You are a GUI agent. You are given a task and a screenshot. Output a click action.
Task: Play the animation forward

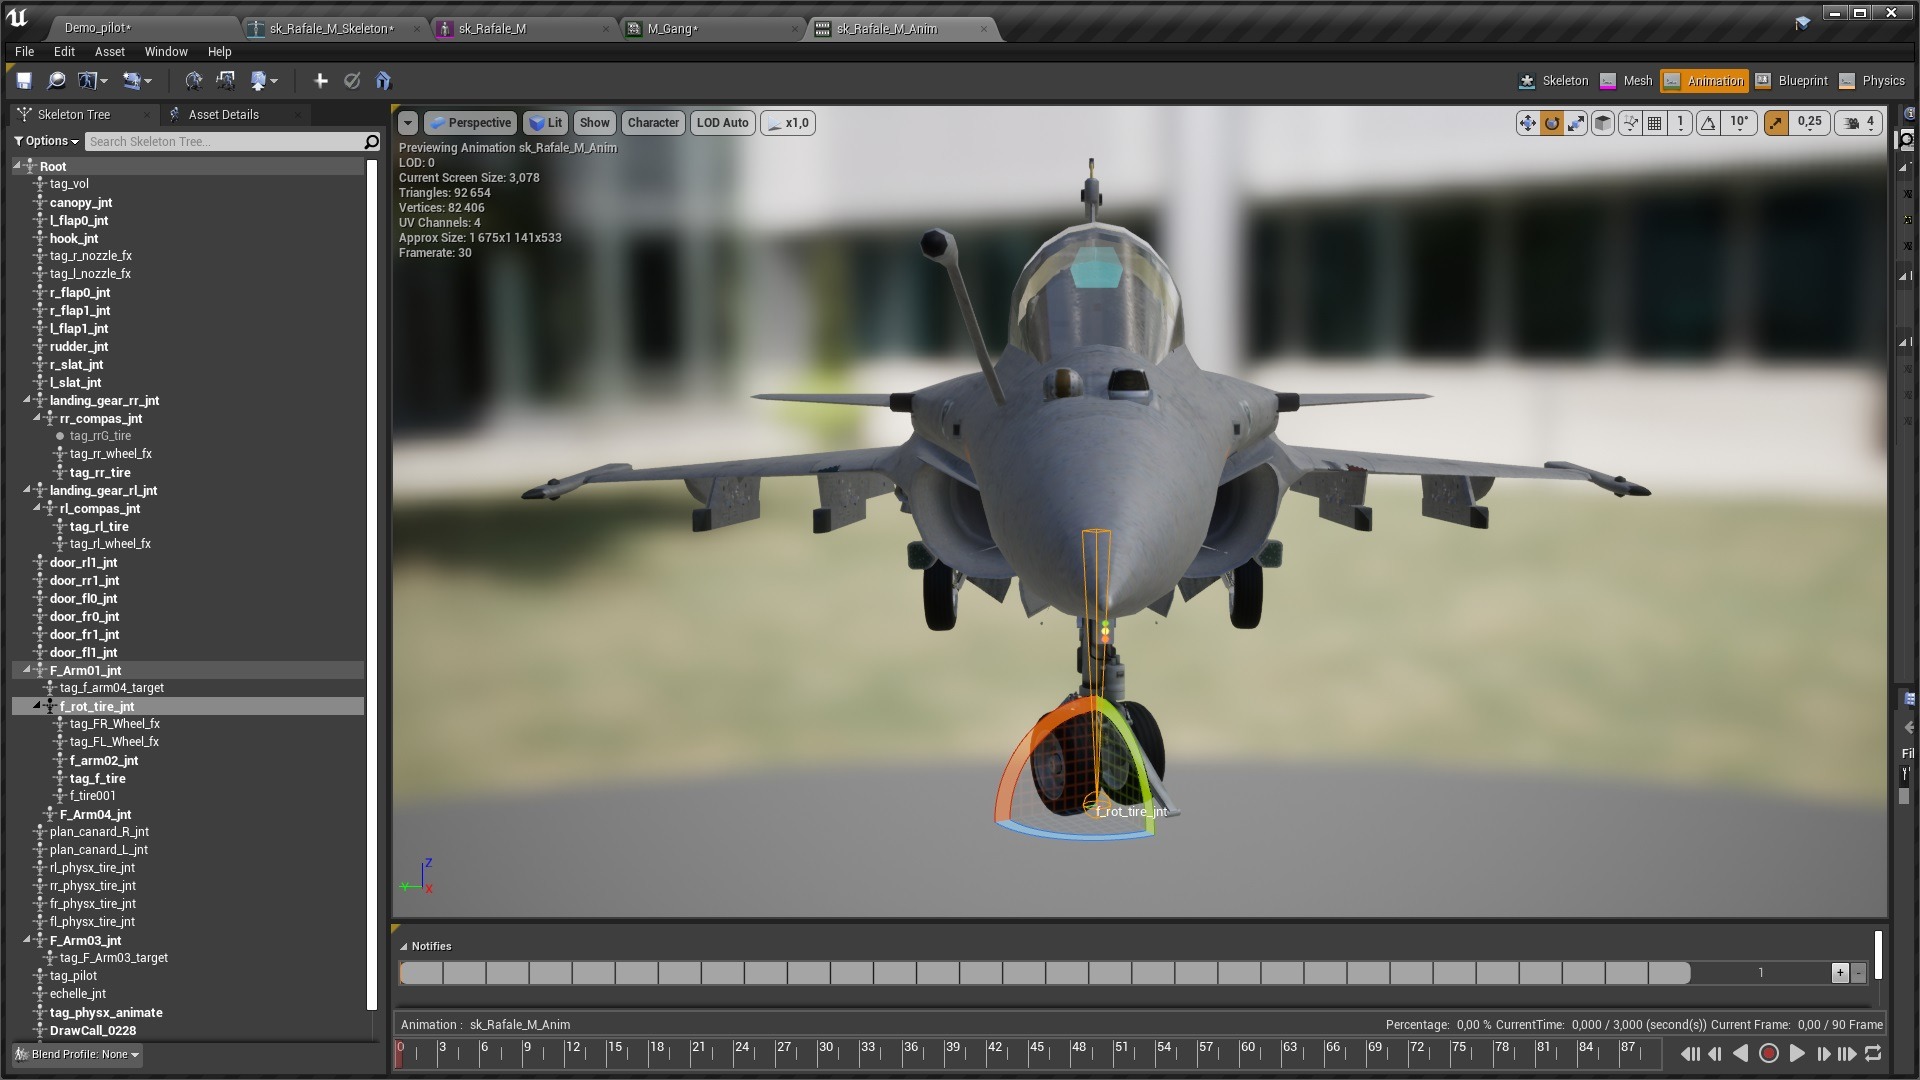click(1797, 1053)
